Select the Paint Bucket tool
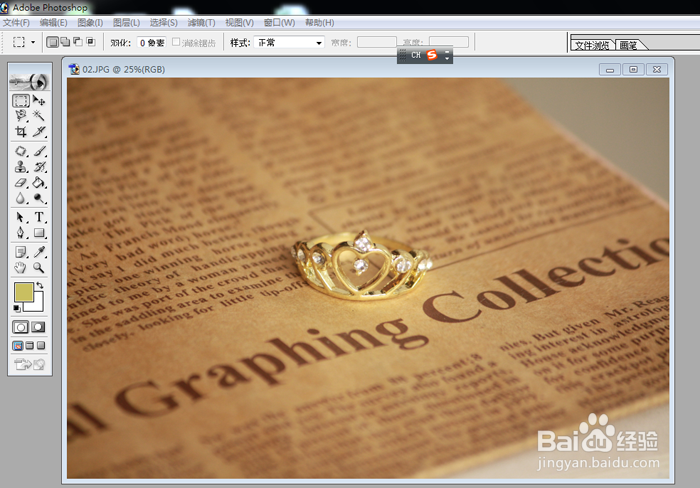The height and width of the screenshot is (488, 700). pyautogui.click(x=39, y=183)
